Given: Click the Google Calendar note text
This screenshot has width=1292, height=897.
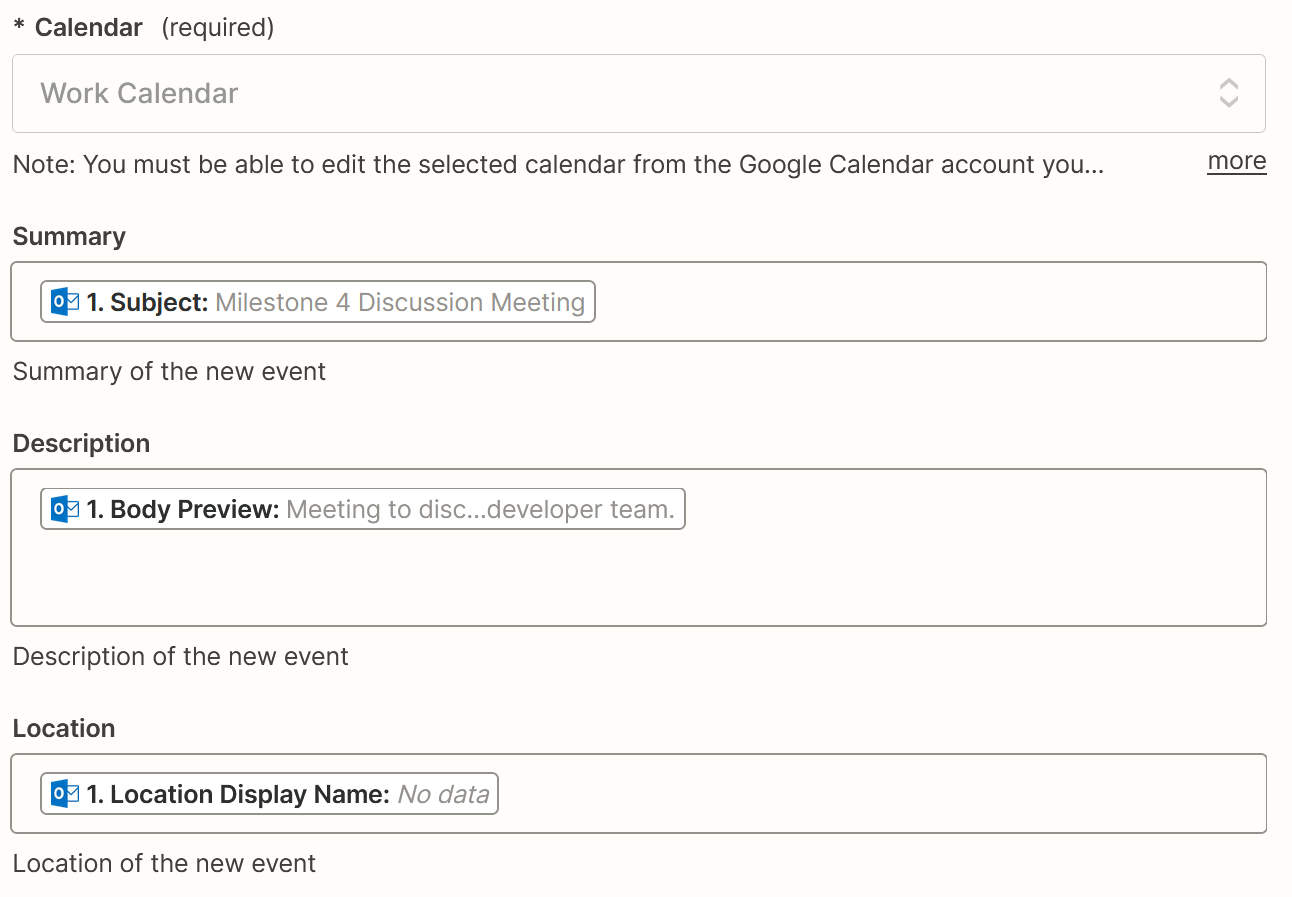Looking at the screenshot, I should pyautogui.click(x=557, y=164).
